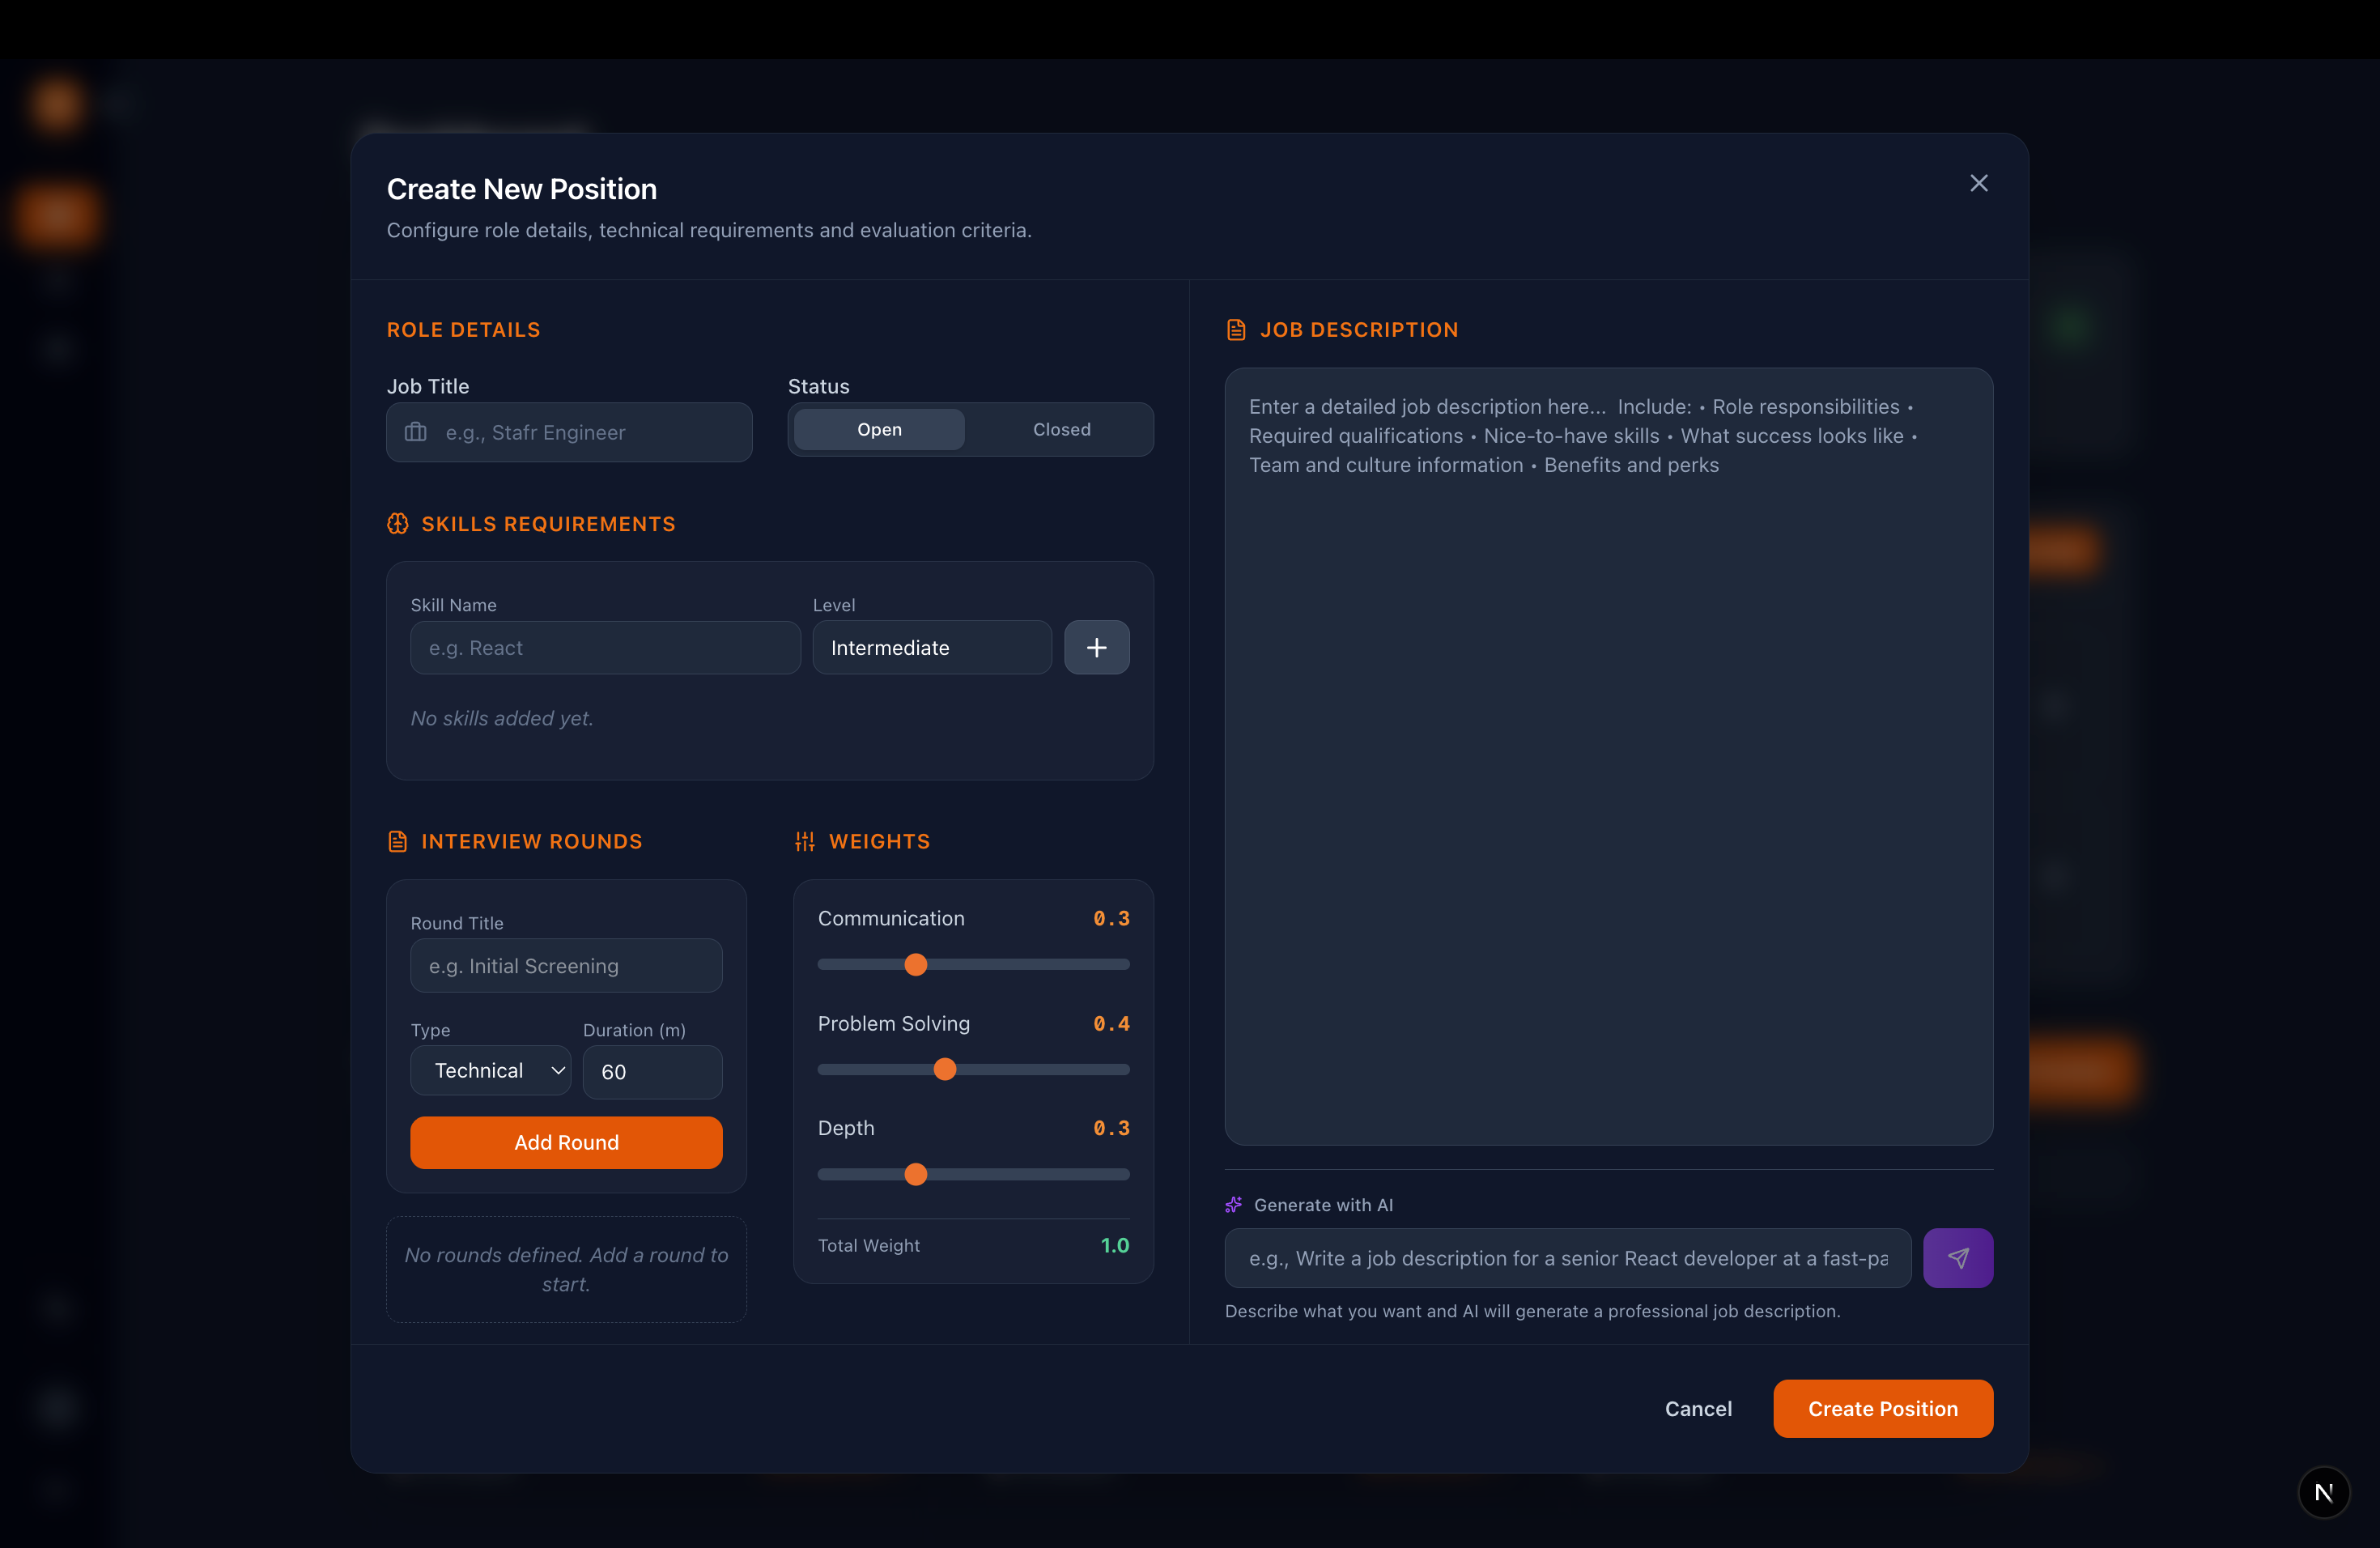
Task: Set status to Open
Action: [x=879, y=429]
